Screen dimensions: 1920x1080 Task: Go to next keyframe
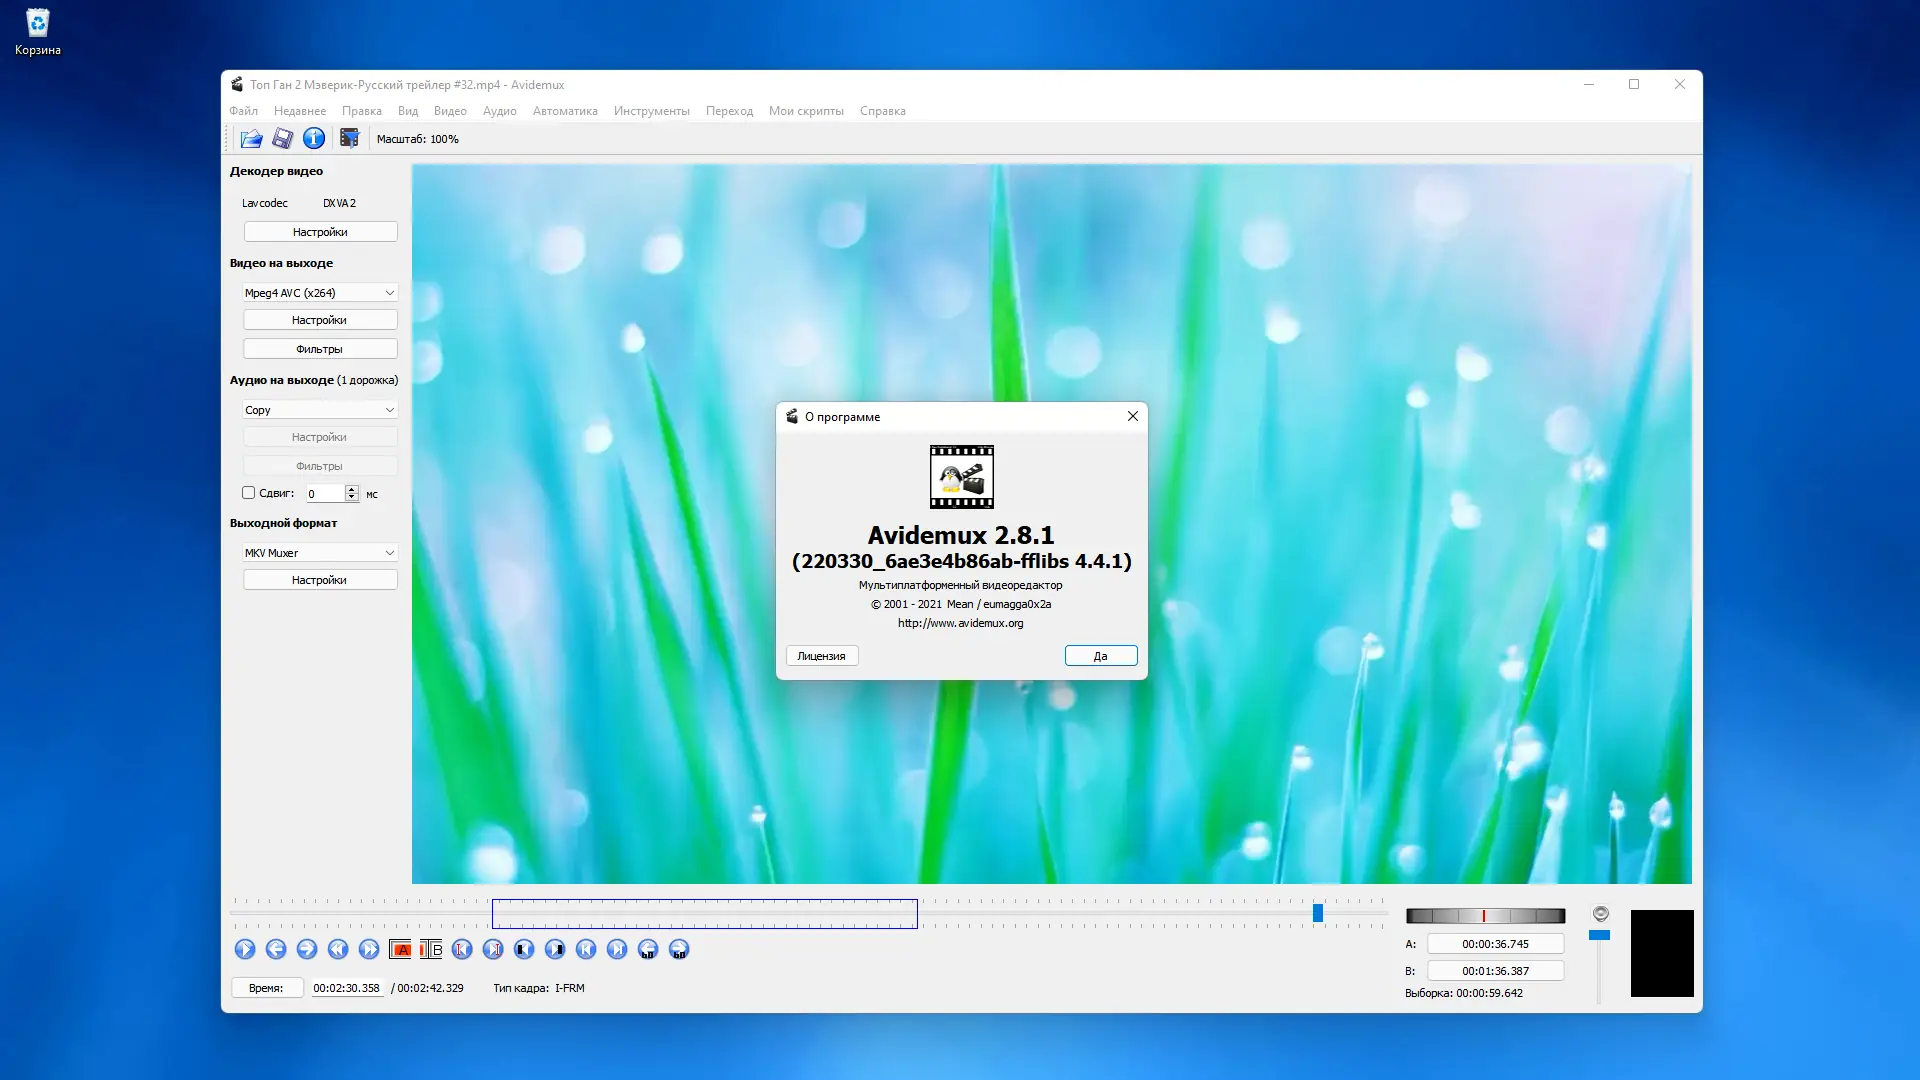pyautogui.click(x=369, y=950)
